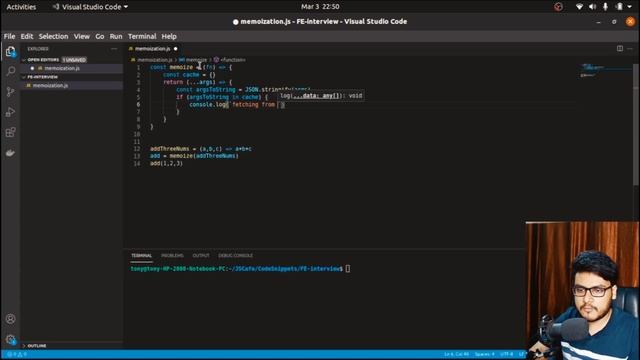Switch to the Terminal panel tab
The width and height of the screenshot is (640, 360).
tap(142, 256)
